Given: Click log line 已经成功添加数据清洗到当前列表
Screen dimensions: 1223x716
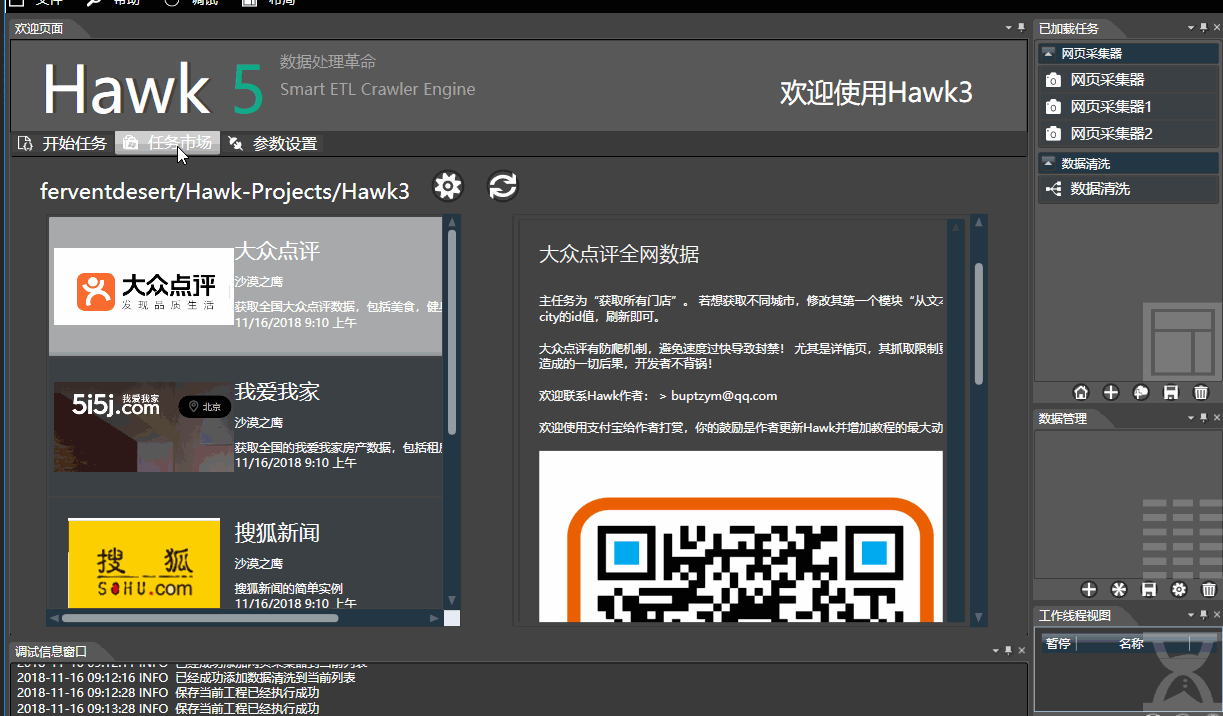Looking at the screenshot, I should tap(186, 677).
